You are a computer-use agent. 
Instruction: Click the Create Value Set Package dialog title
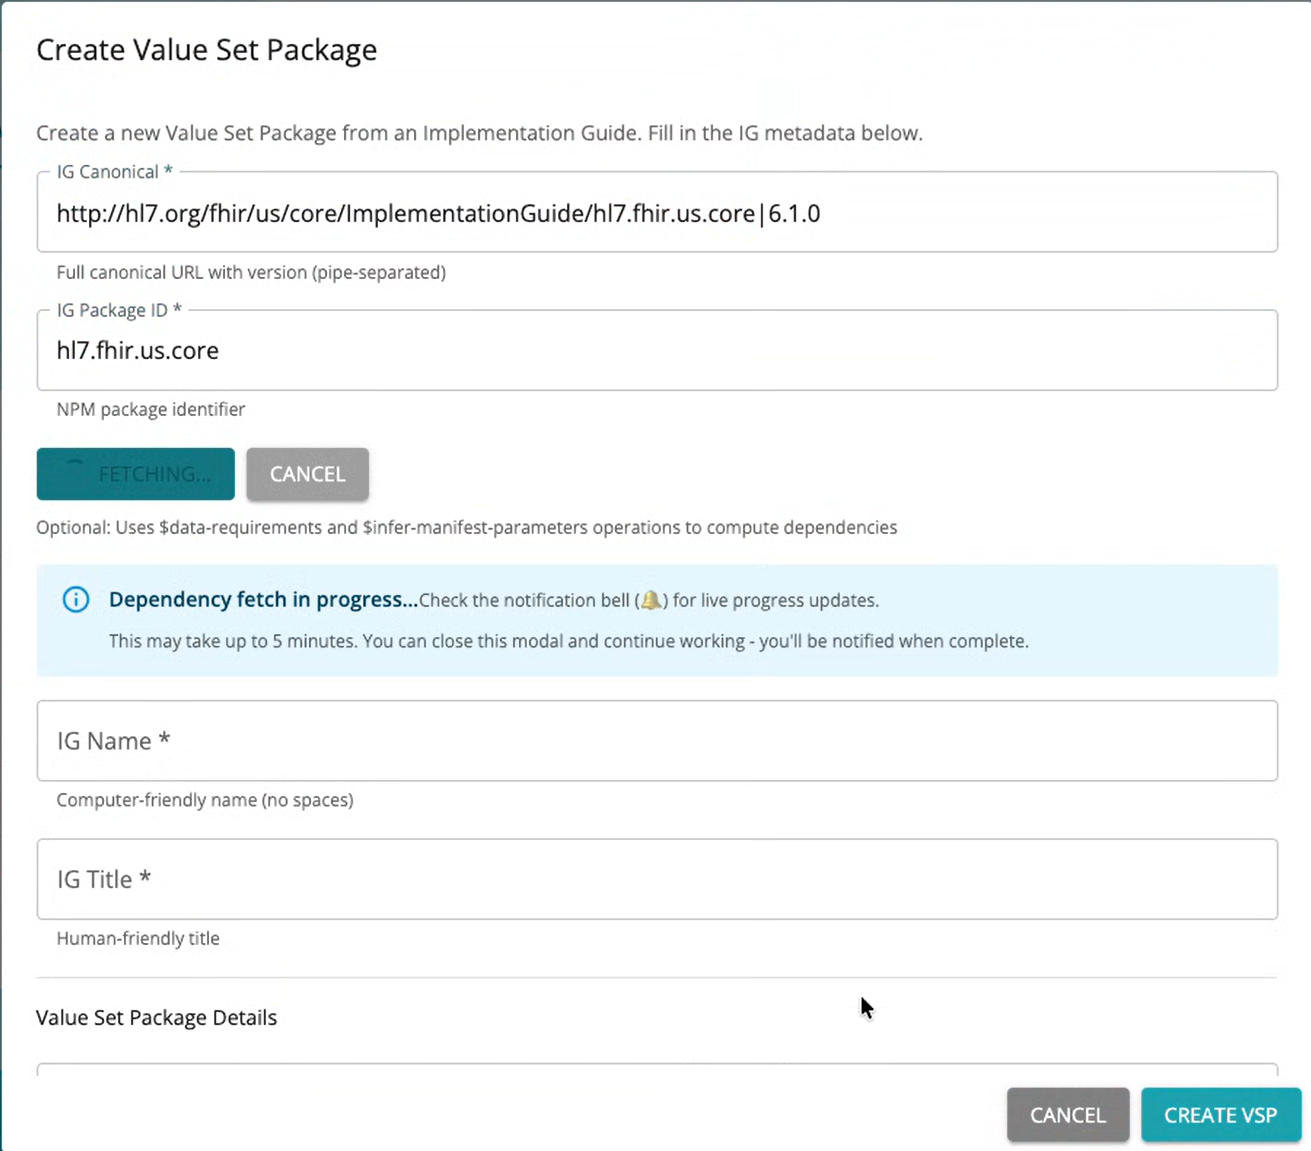point(206,49)
